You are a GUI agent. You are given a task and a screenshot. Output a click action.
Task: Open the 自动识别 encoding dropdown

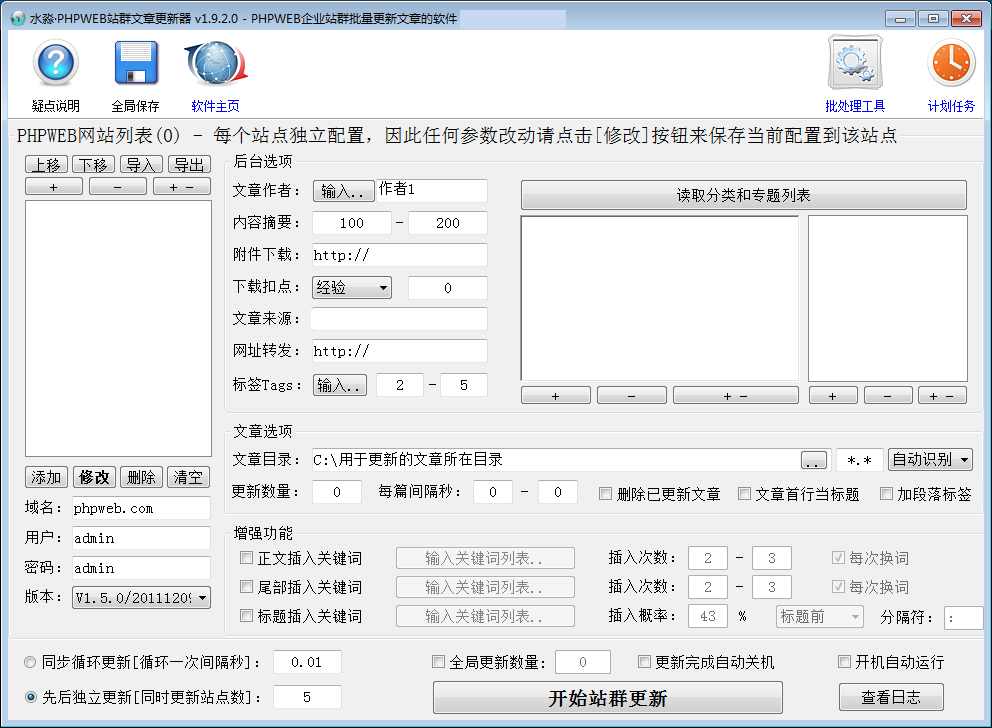coord(930,459)
